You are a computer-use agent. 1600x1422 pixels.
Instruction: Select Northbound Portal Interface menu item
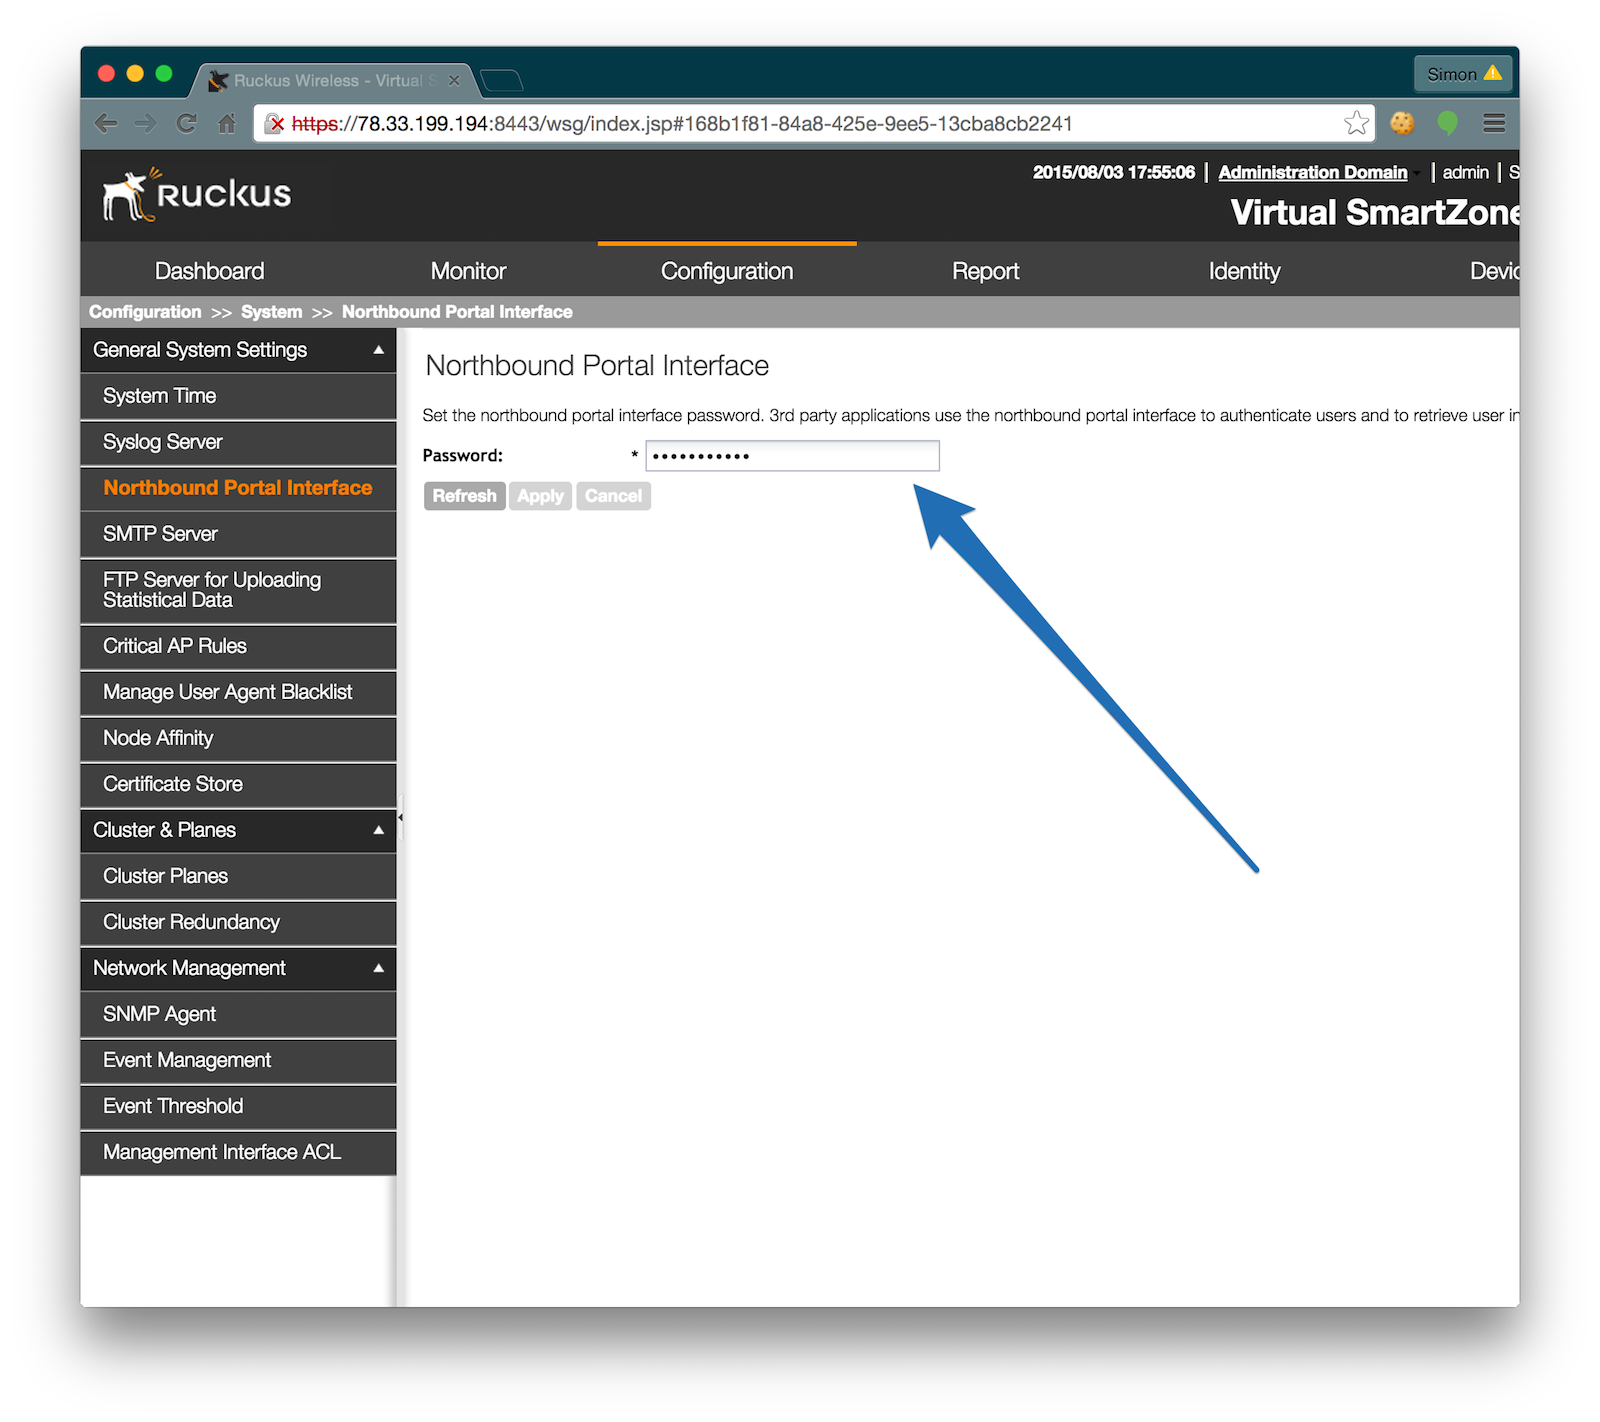(x=238, y=488)
